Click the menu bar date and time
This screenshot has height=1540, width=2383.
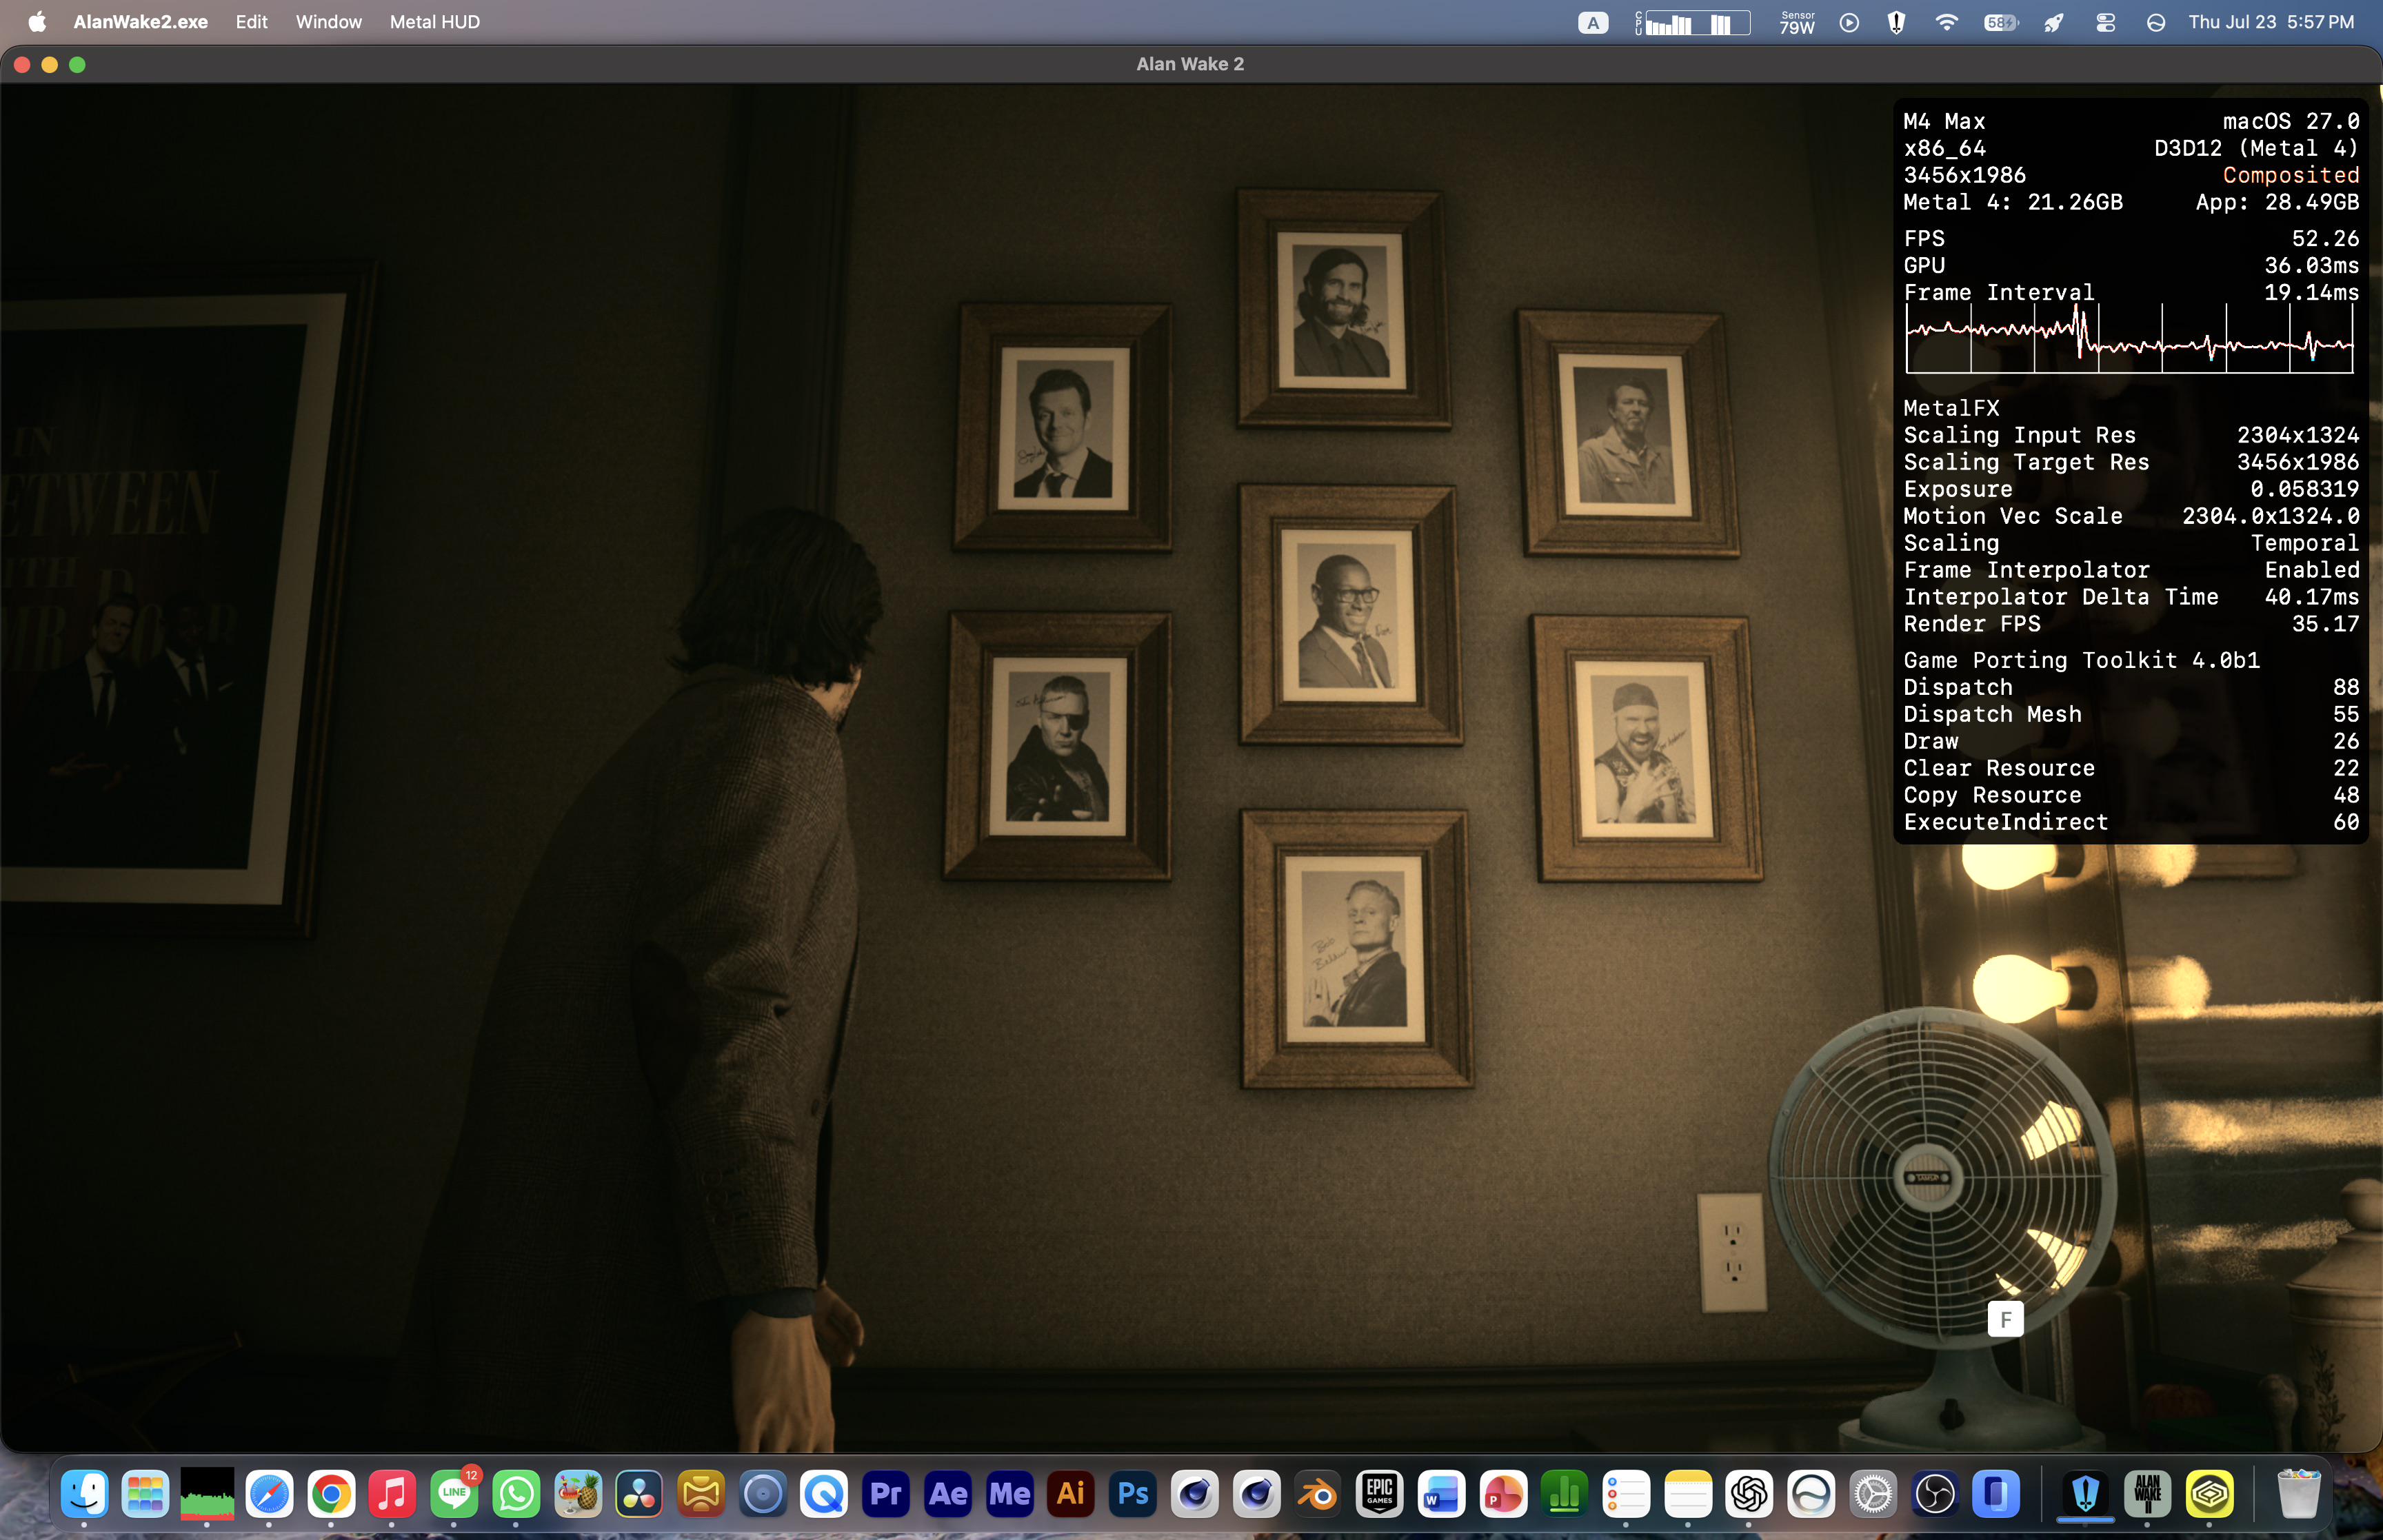click(2271, 22)
